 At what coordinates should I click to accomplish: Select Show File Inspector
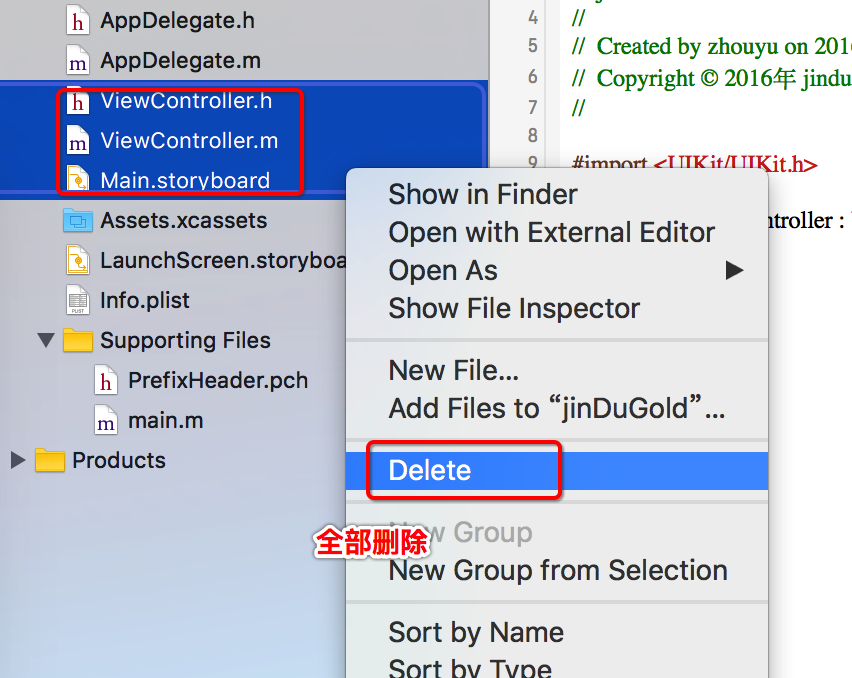point(514,308)
